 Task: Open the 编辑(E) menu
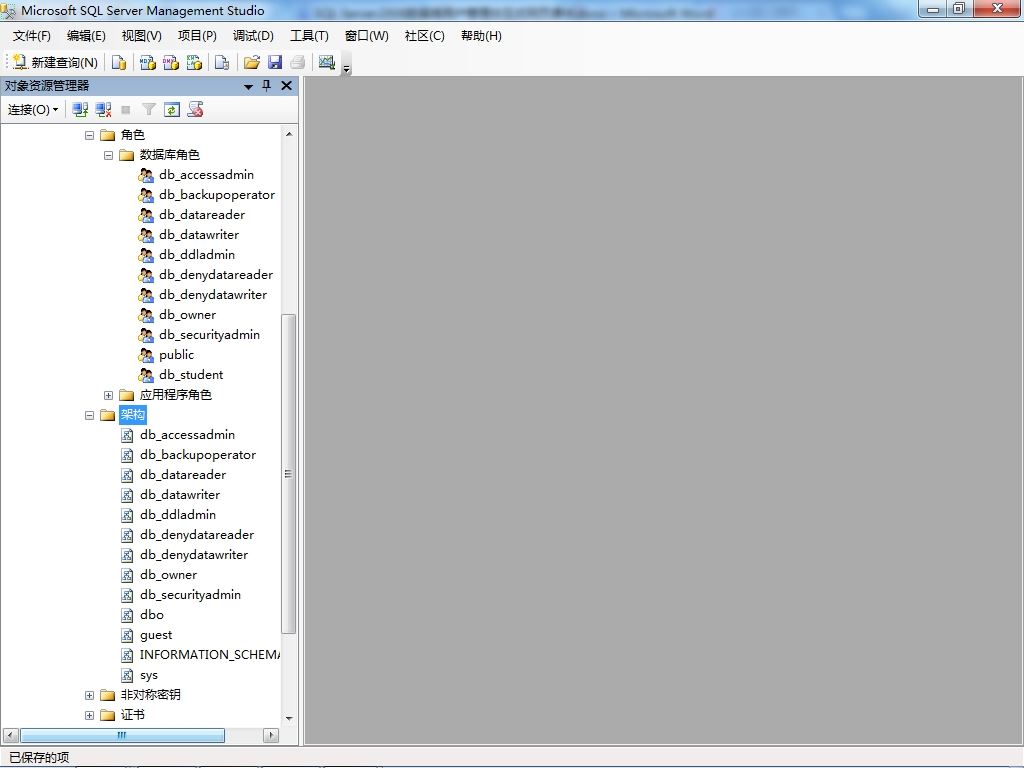(86, 36)
